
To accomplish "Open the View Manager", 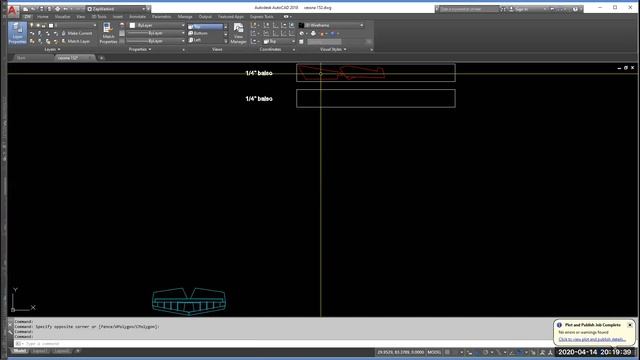I will tap(238, 33).
